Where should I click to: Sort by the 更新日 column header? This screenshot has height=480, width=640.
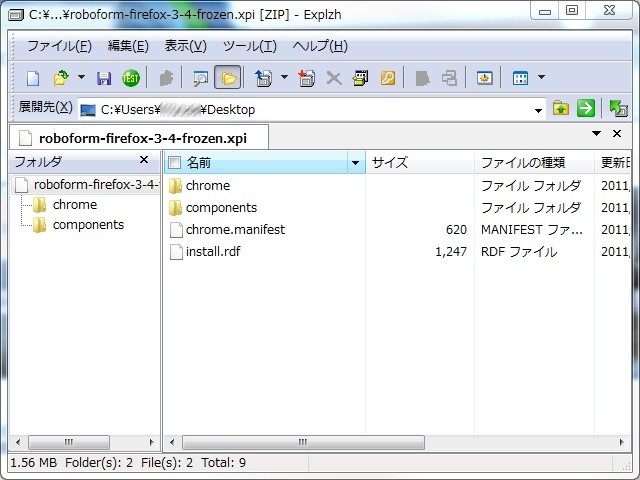(x=613, y=162)
